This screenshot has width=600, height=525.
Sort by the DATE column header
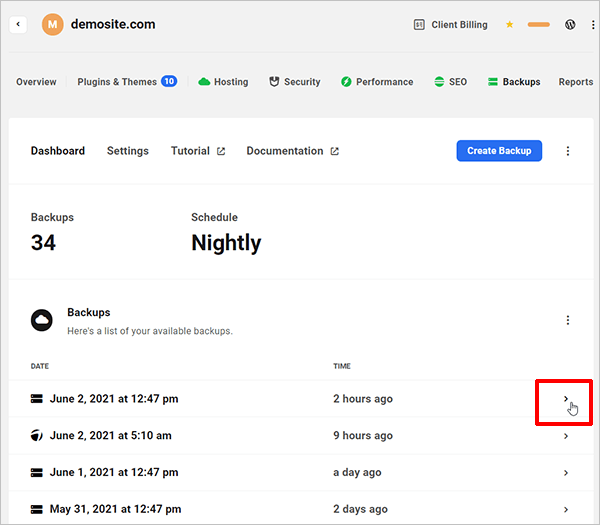pos(40,366)
